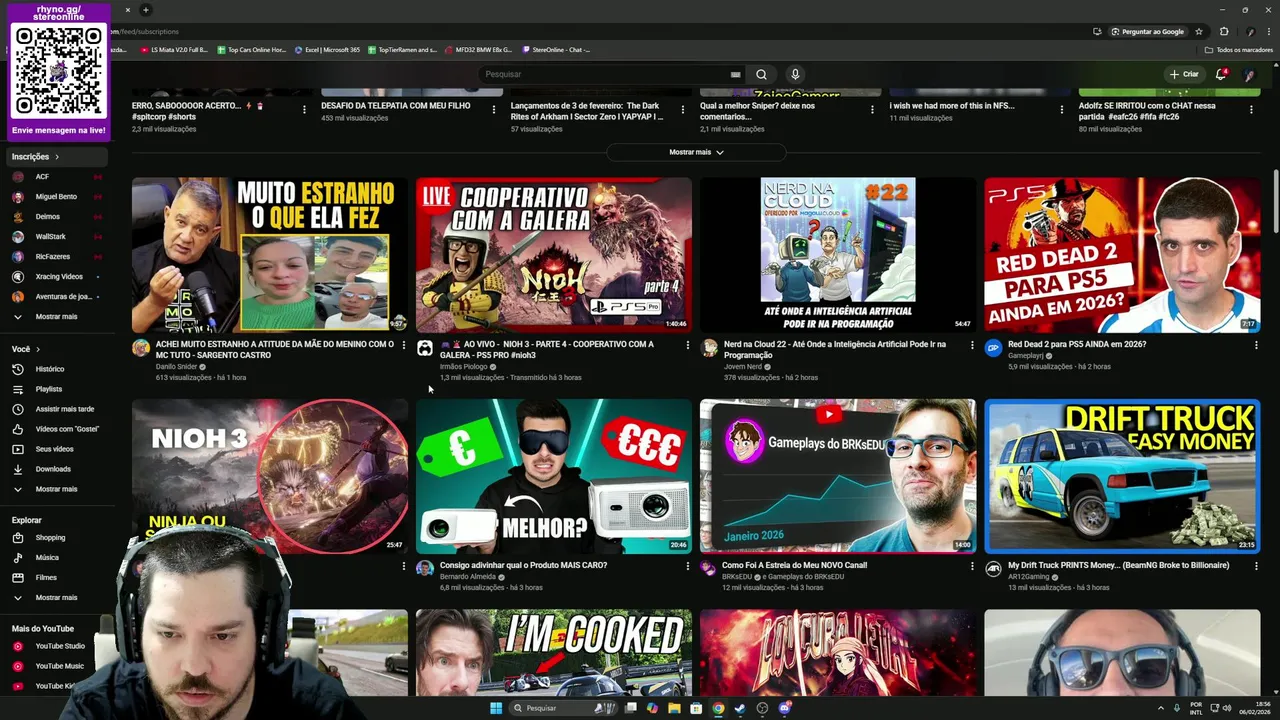1280x720 pixels.
Task: Open Assistir mais tarde list
Action: 55,409
